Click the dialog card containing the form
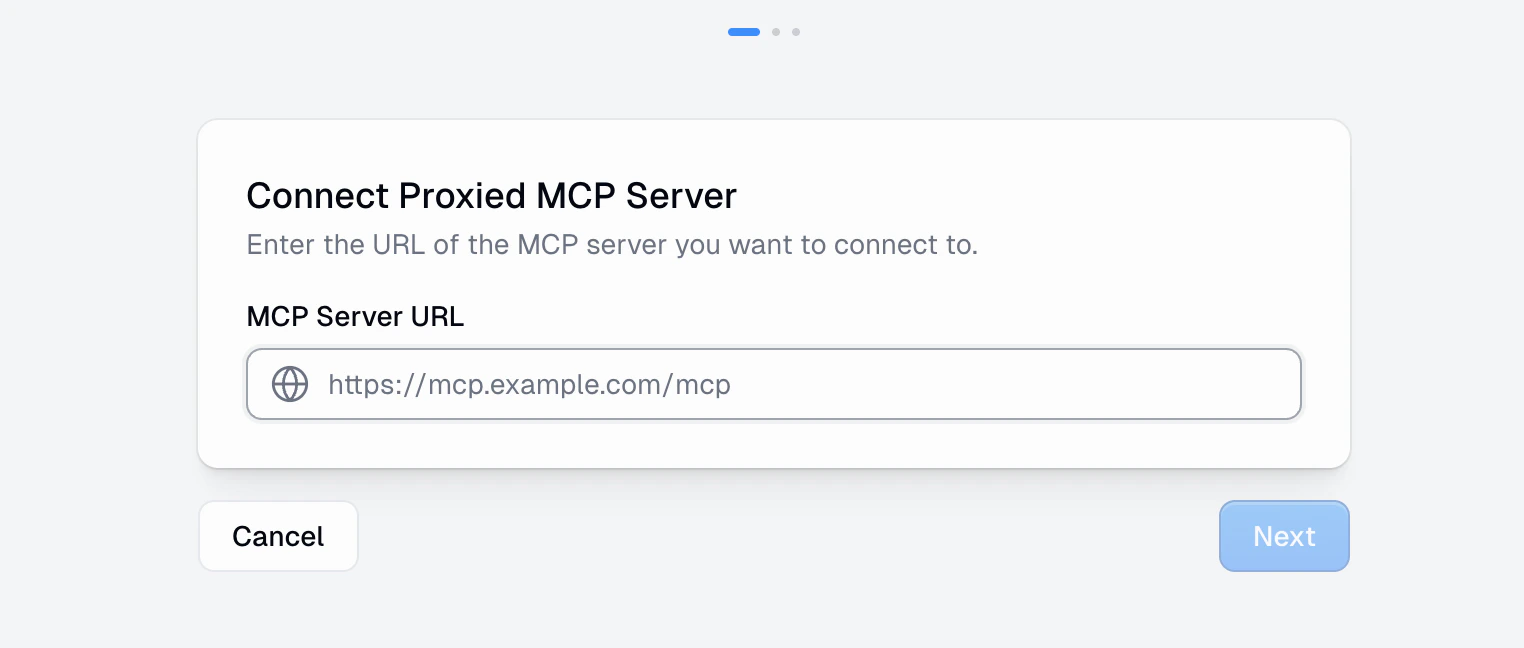This screenshot has width=1524, height=648. click(x=773, y=293)
